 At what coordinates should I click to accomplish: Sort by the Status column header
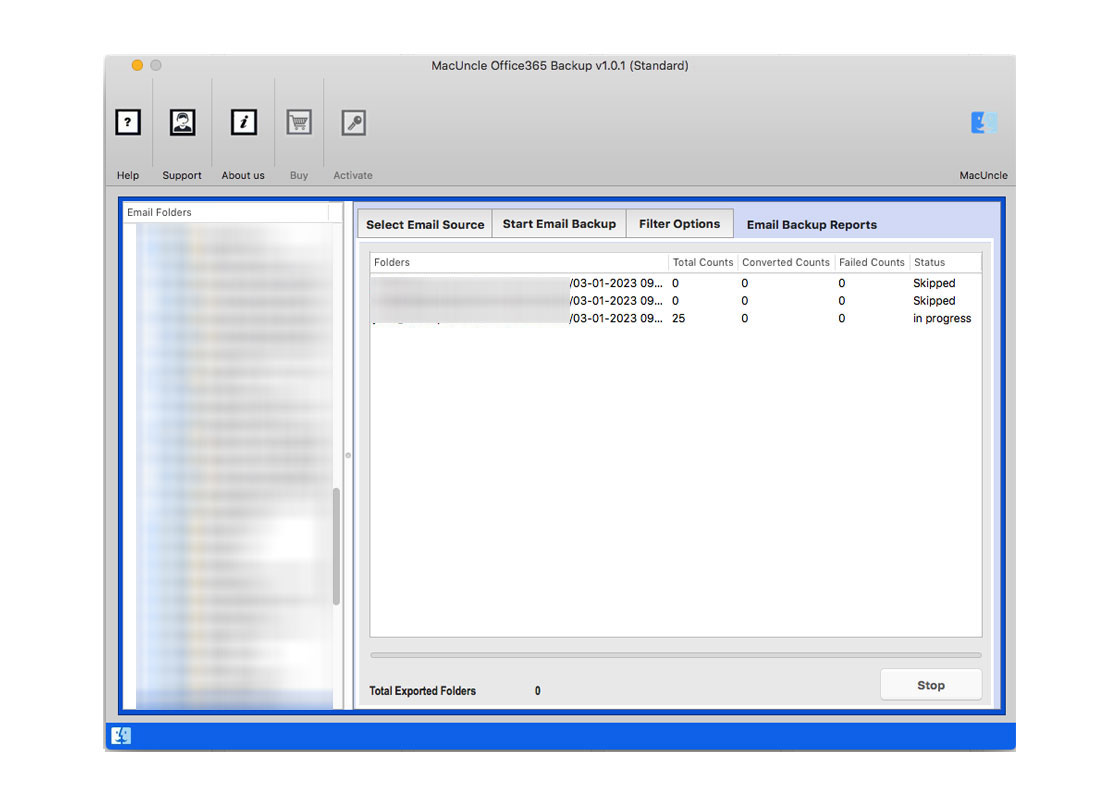click(x=946, y=262)
